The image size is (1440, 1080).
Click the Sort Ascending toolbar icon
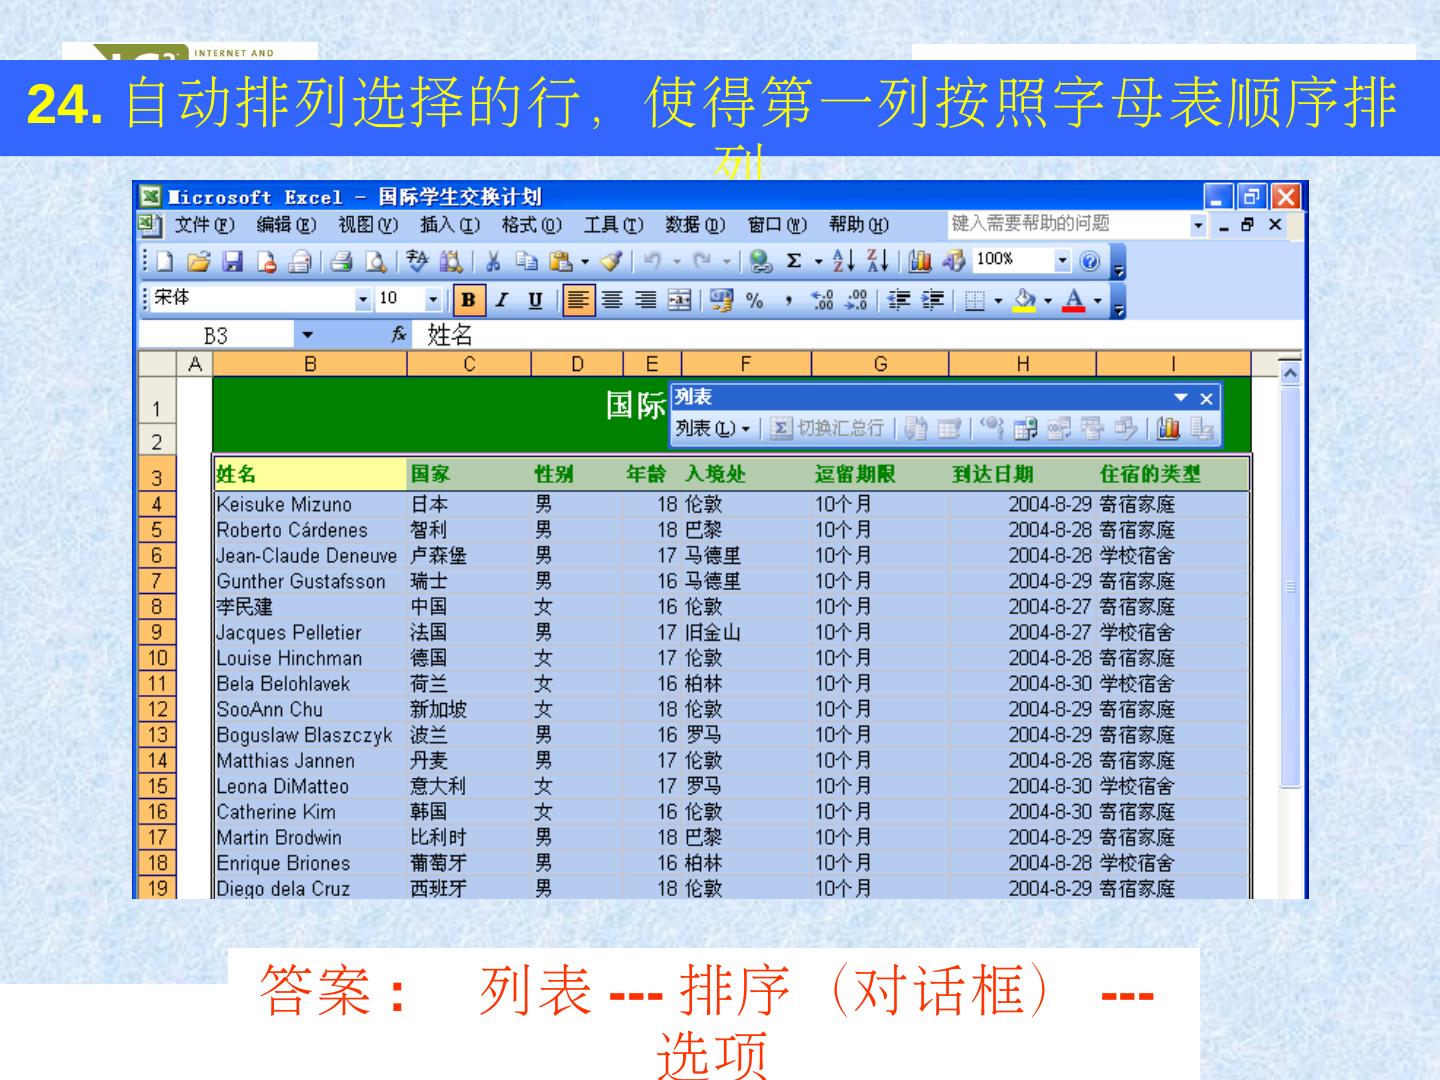click(846, 262)
